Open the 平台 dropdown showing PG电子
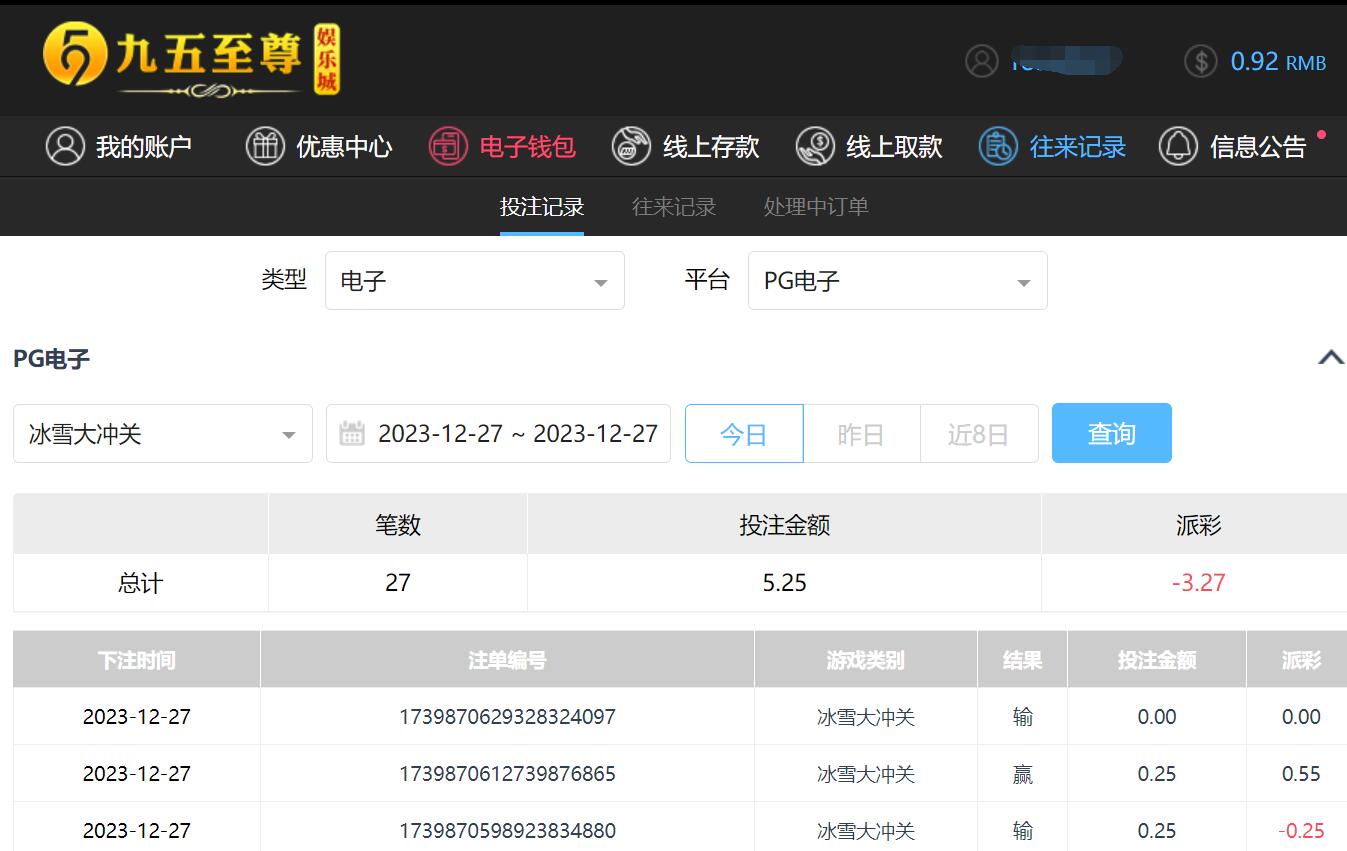1347x851 pixels. coord(897,281)
